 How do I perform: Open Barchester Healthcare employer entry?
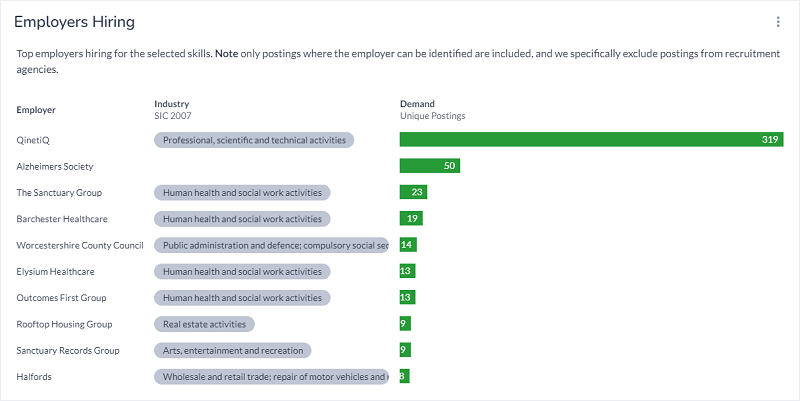(62, 219)
